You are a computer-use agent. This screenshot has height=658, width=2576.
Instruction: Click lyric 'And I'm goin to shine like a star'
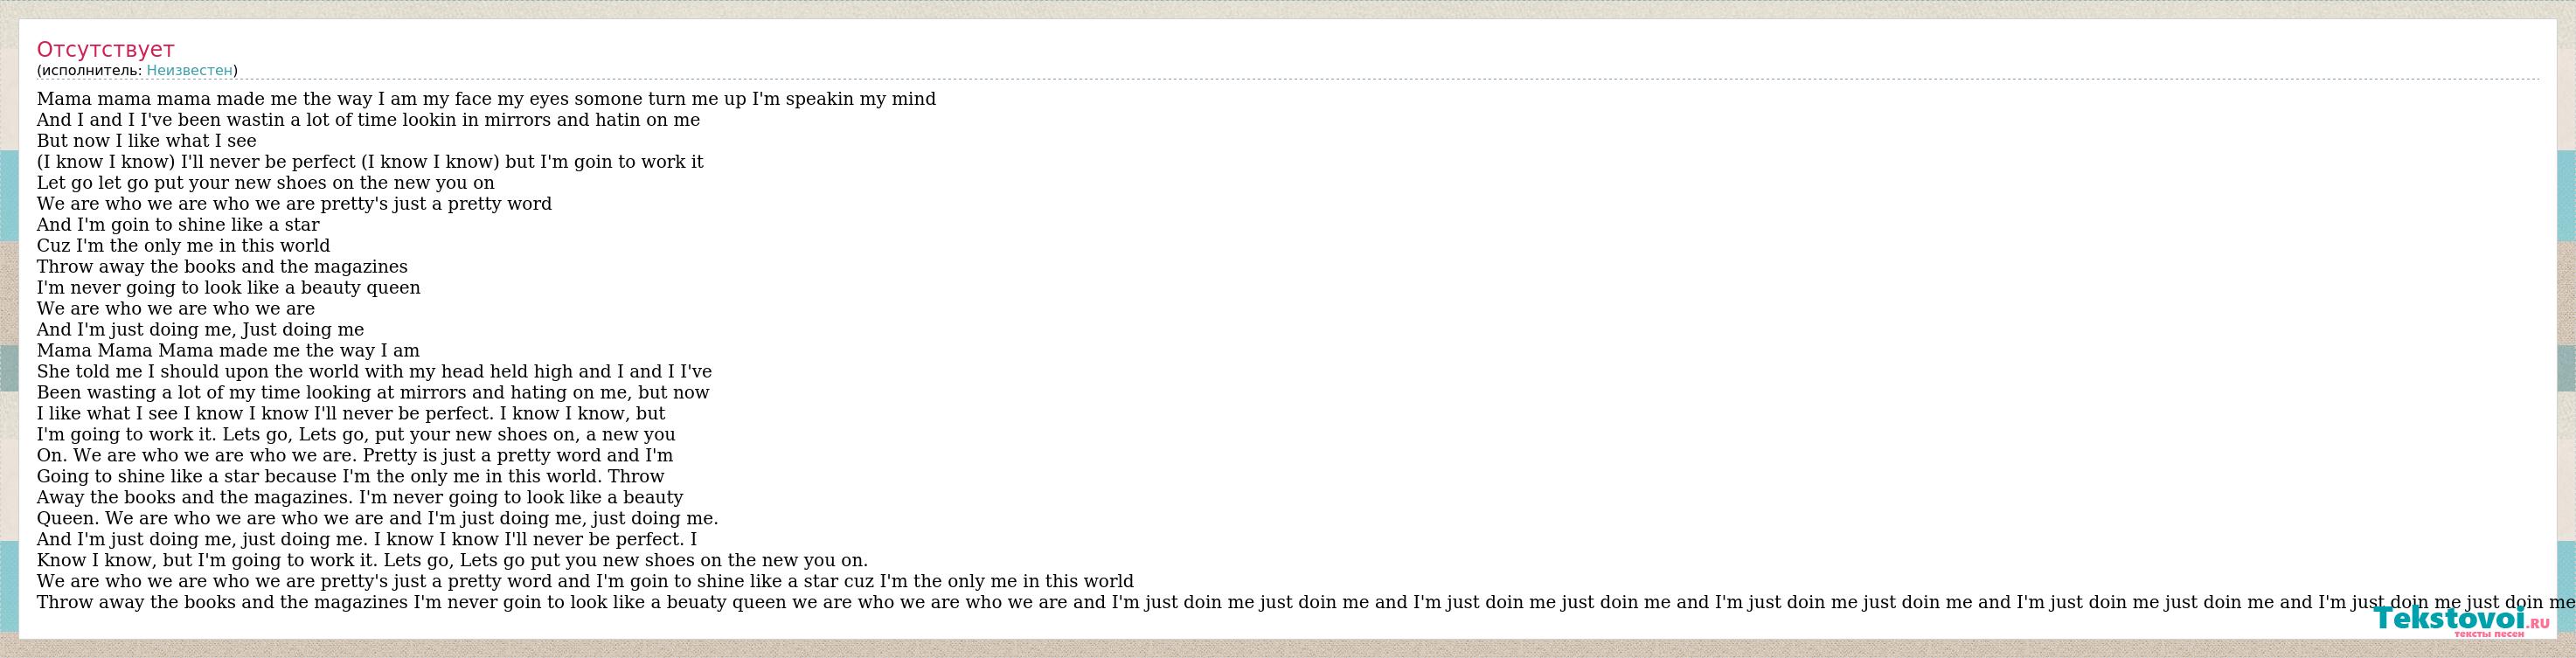[178, 225]
